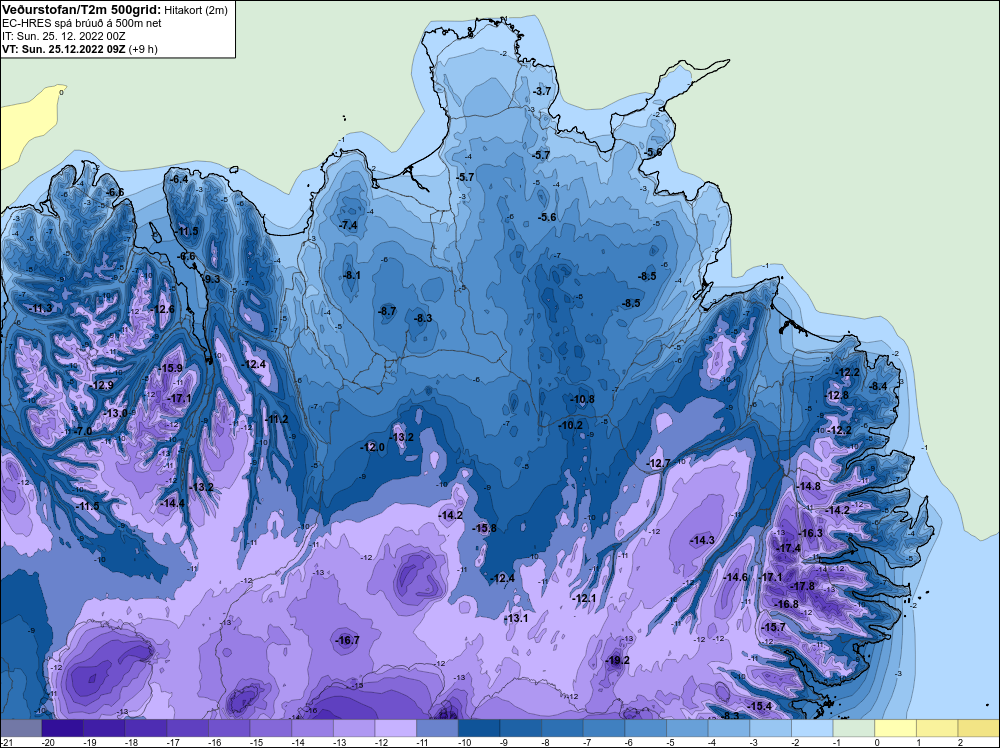
Task: Click the -14.3 temperature label
Action: [702, 540]
